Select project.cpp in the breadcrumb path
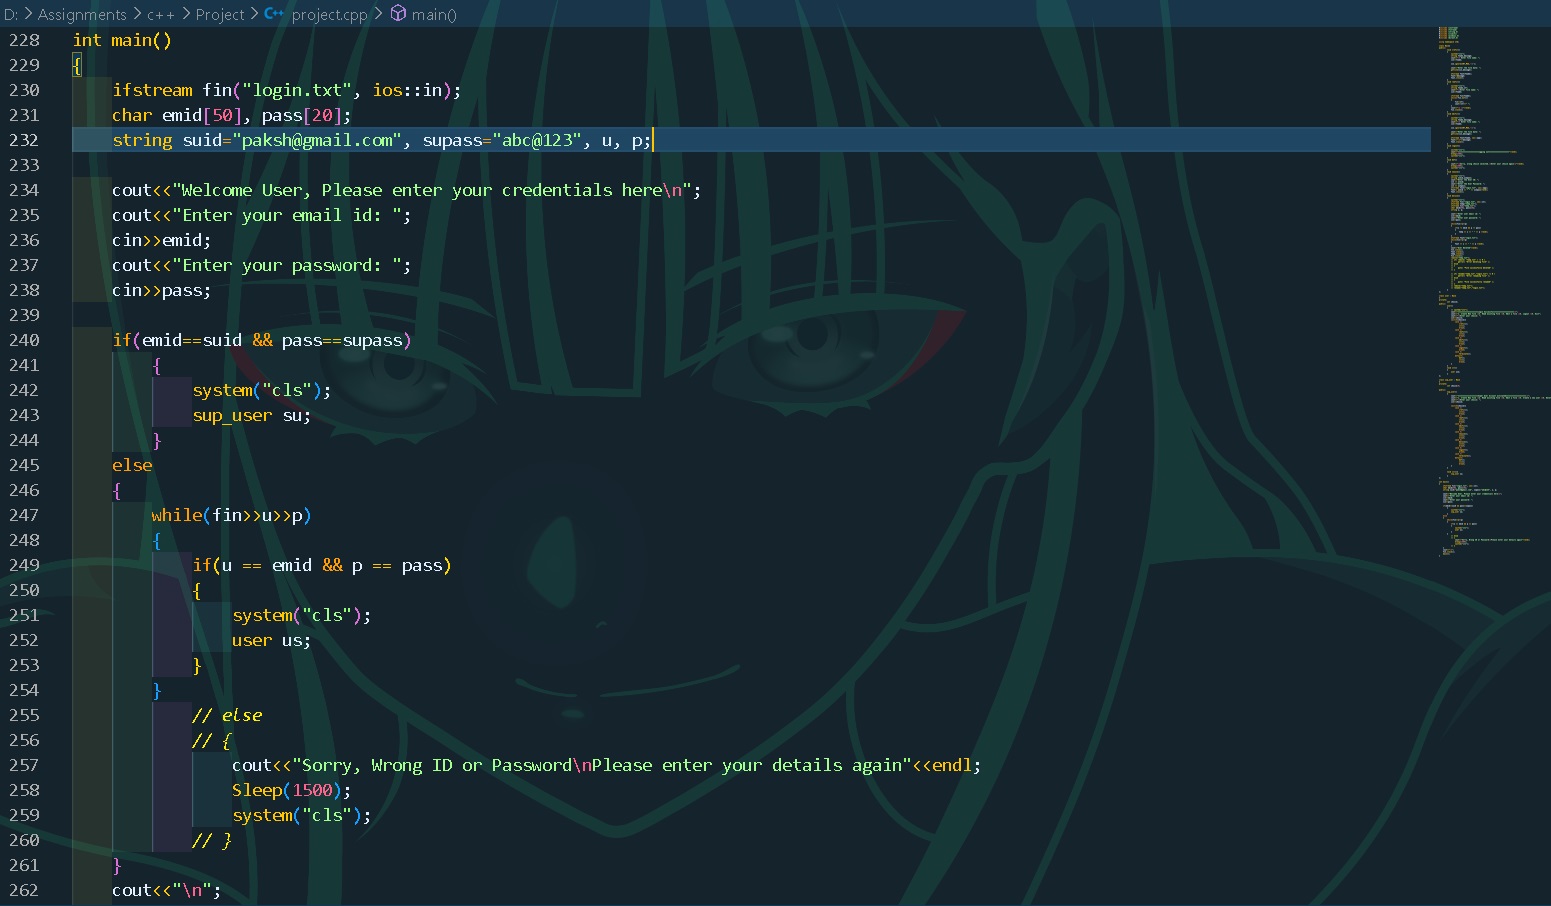Screen dimensions: 1551x906 point(329,14)
